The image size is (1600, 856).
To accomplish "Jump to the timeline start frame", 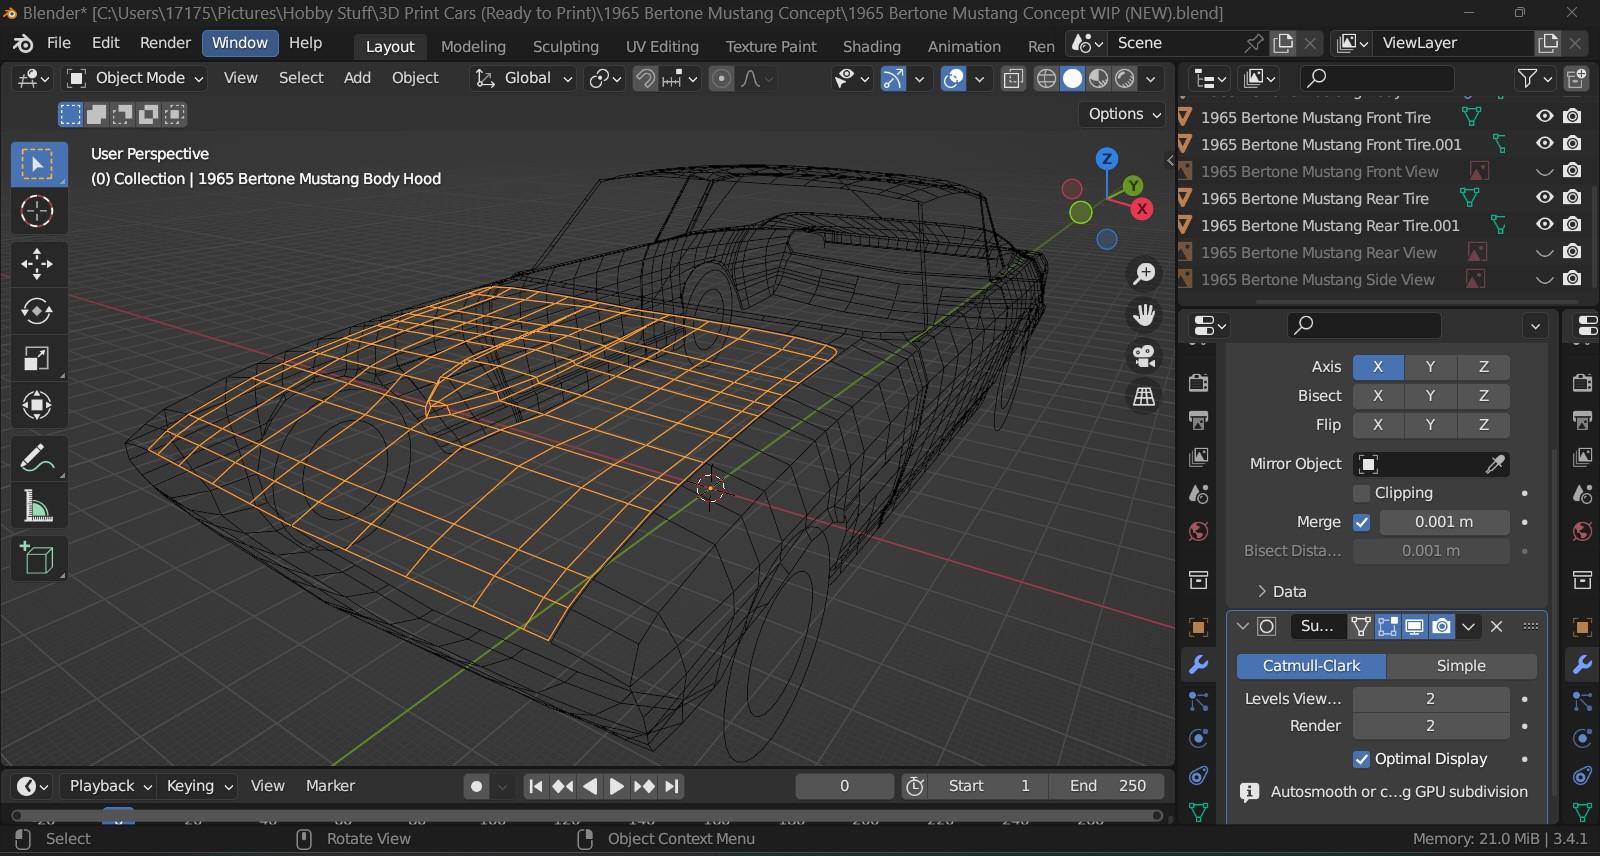I will 535,786.
